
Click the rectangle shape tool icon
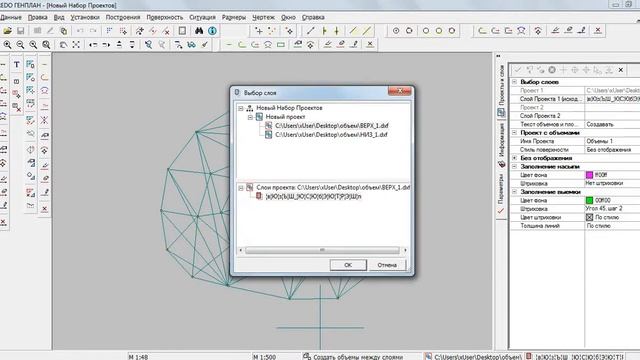pyautogui.click(x=281, y=44)
